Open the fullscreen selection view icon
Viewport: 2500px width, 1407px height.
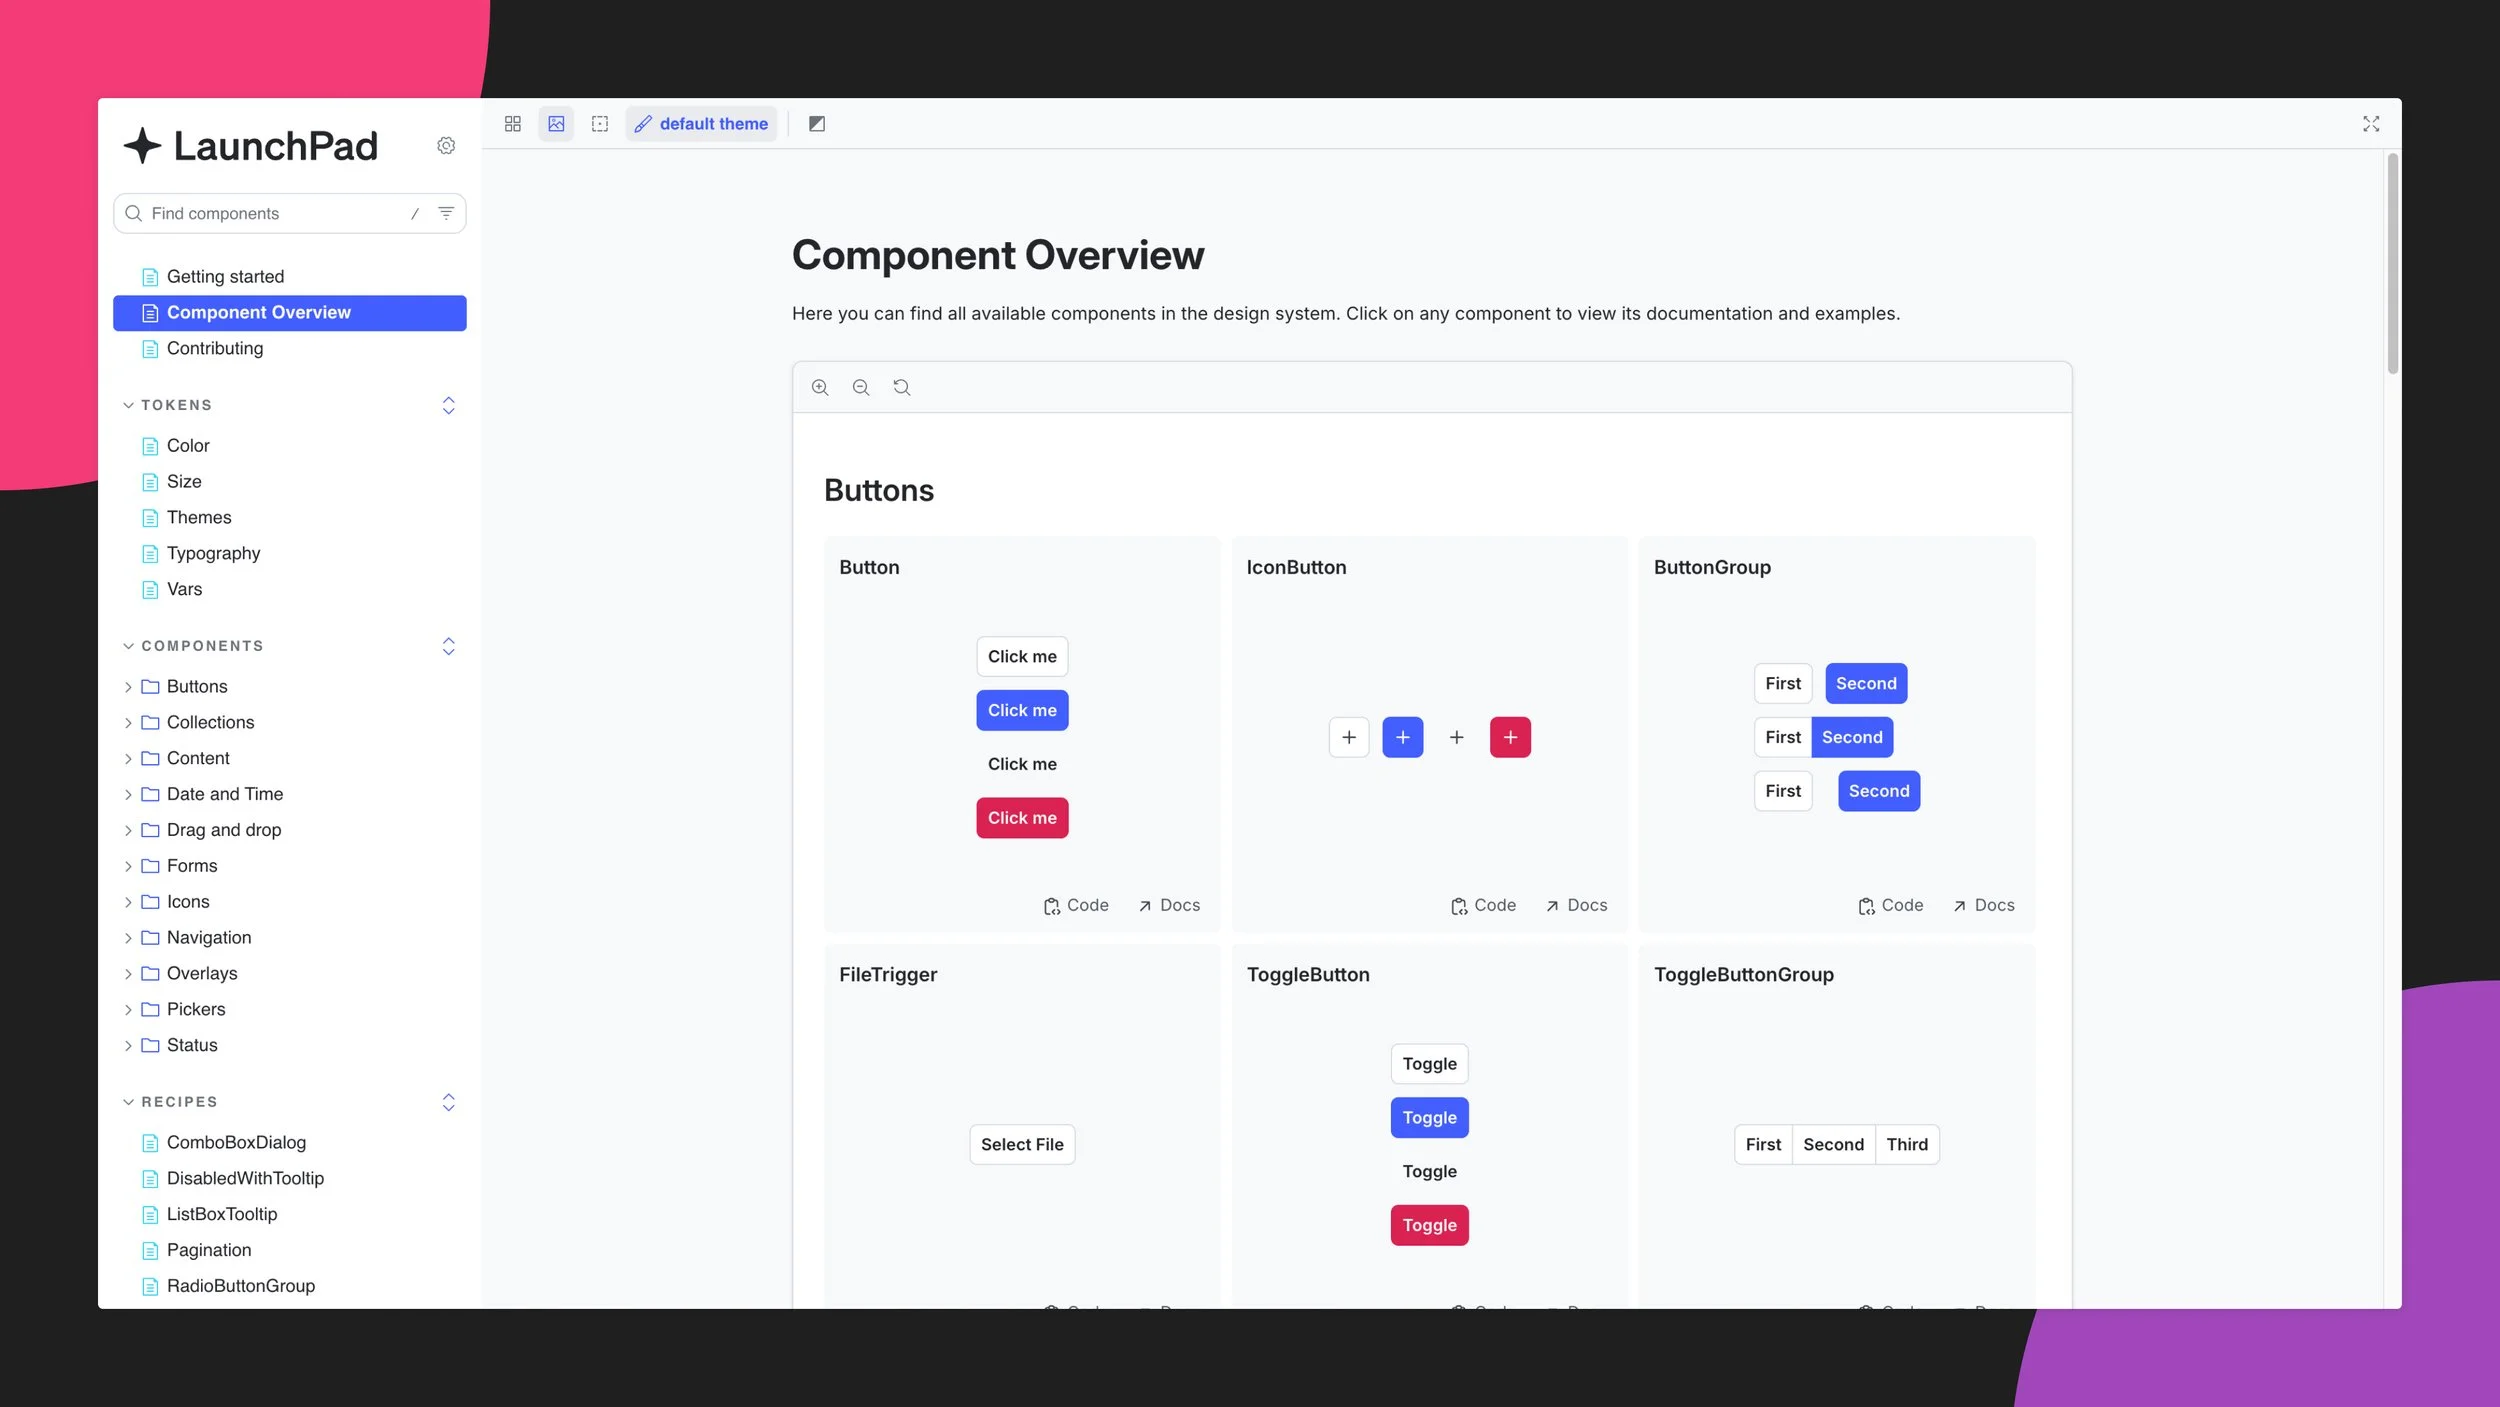[x=600, y=123]
